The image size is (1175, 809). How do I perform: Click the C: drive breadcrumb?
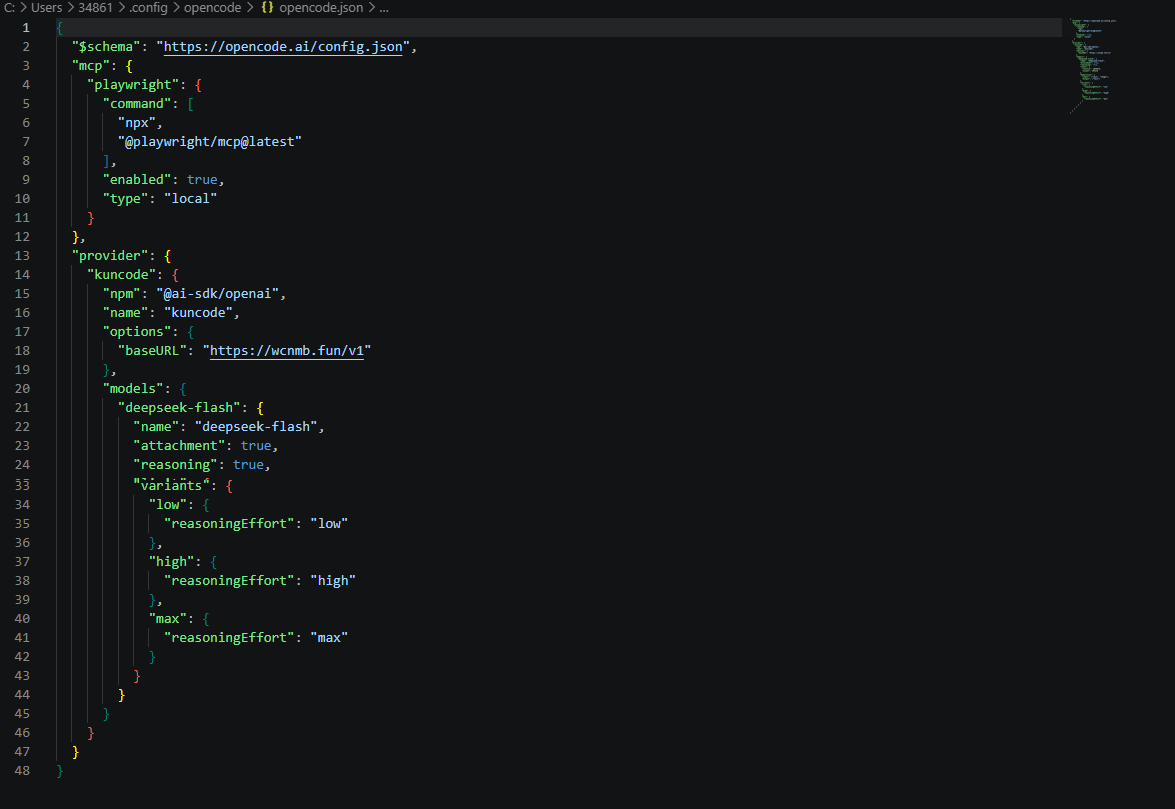(x=10, y=7)
